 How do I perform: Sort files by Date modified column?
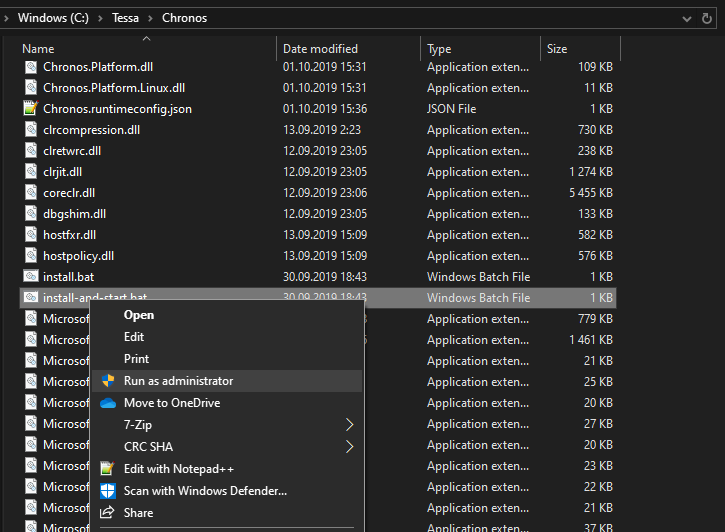[x=322, y=49]
